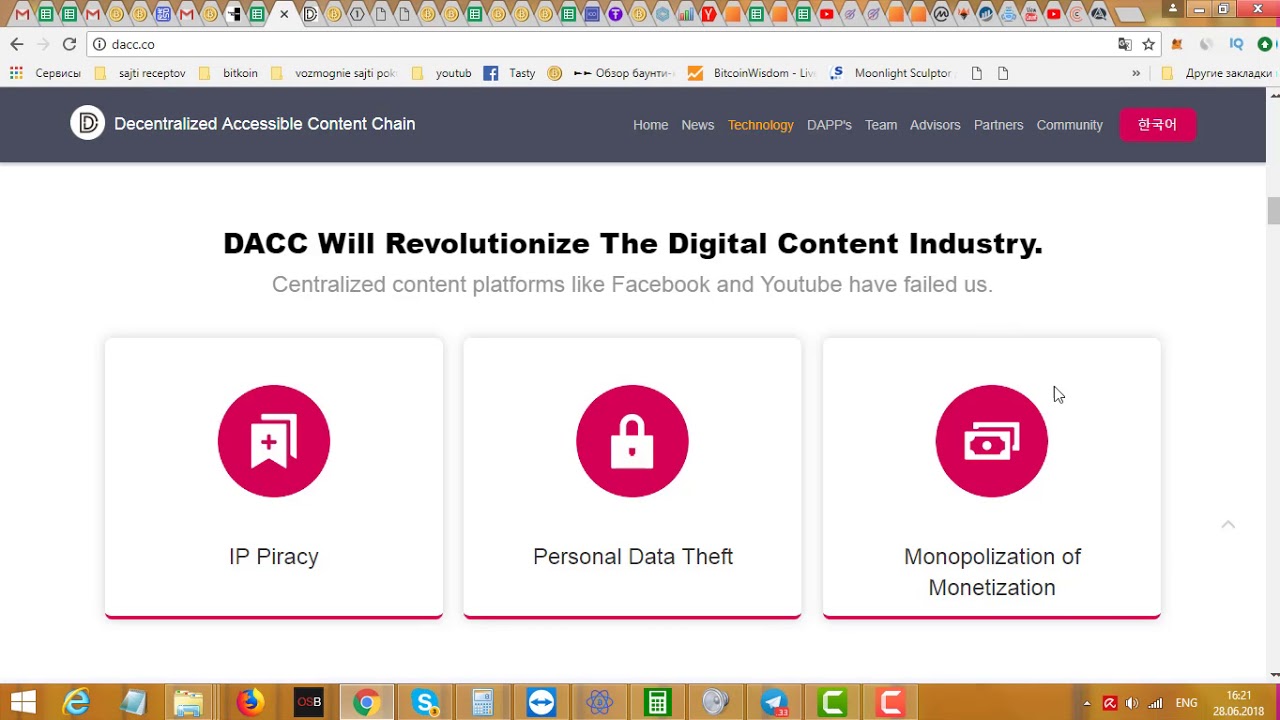Reload the page with the refresh icon
The image size is (1280, 720).
coord(69,44)
